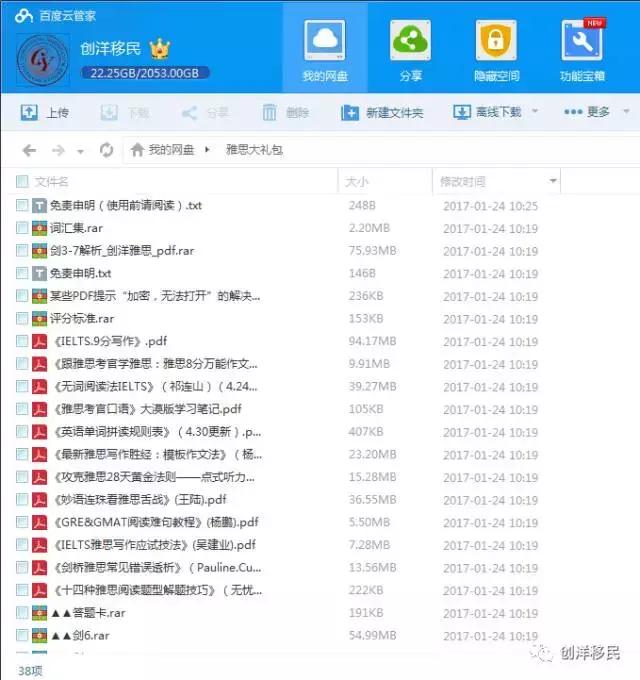
Task: Check the box for 词汇集.rar
Action: 22,227
